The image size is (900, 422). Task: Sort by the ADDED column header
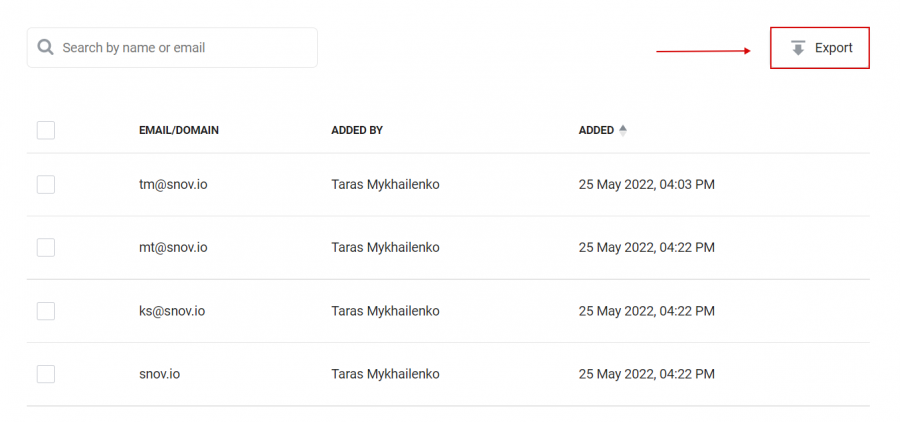(x=596, y=130)
